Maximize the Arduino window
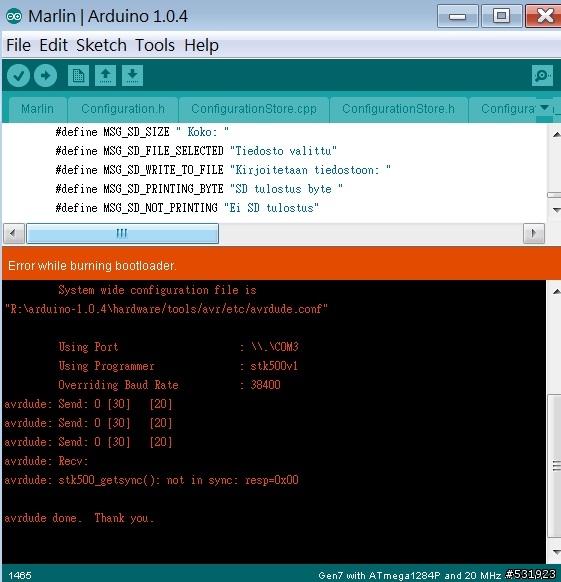Viewport: 561px width, 582px height. (501, 16)
